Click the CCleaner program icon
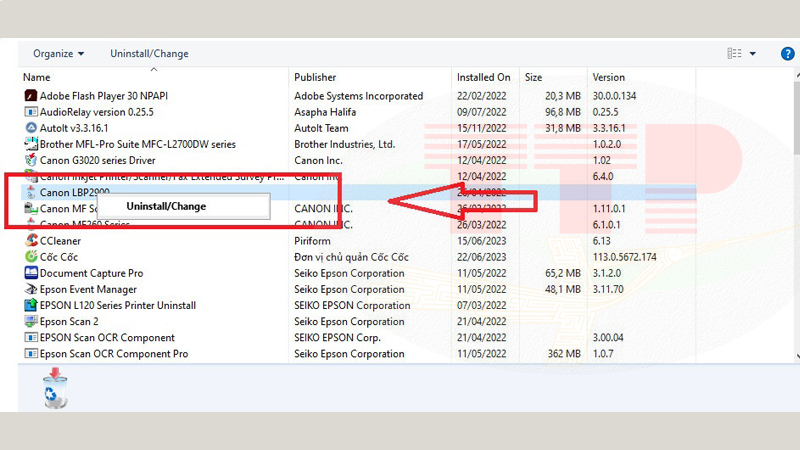This screenshot has width=800, height=450. [x=30, y=241]
